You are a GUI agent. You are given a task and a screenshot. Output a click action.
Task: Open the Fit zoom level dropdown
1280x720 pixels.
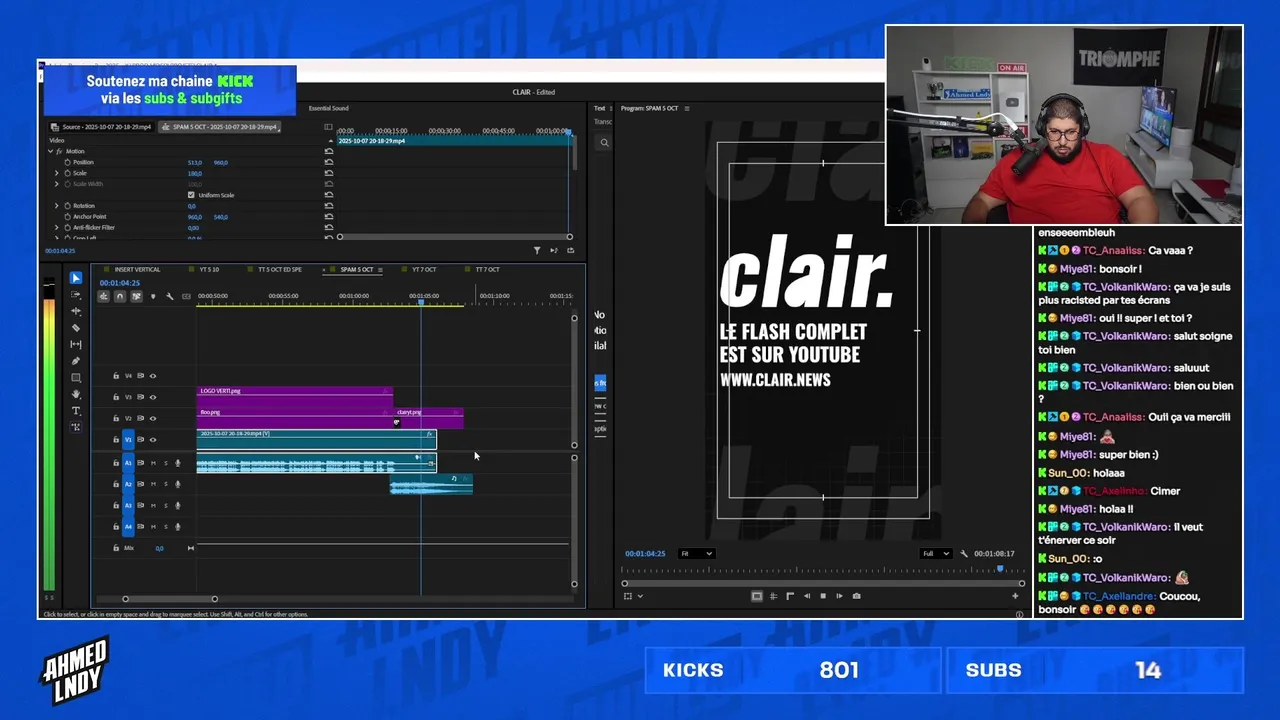[697, 554]
